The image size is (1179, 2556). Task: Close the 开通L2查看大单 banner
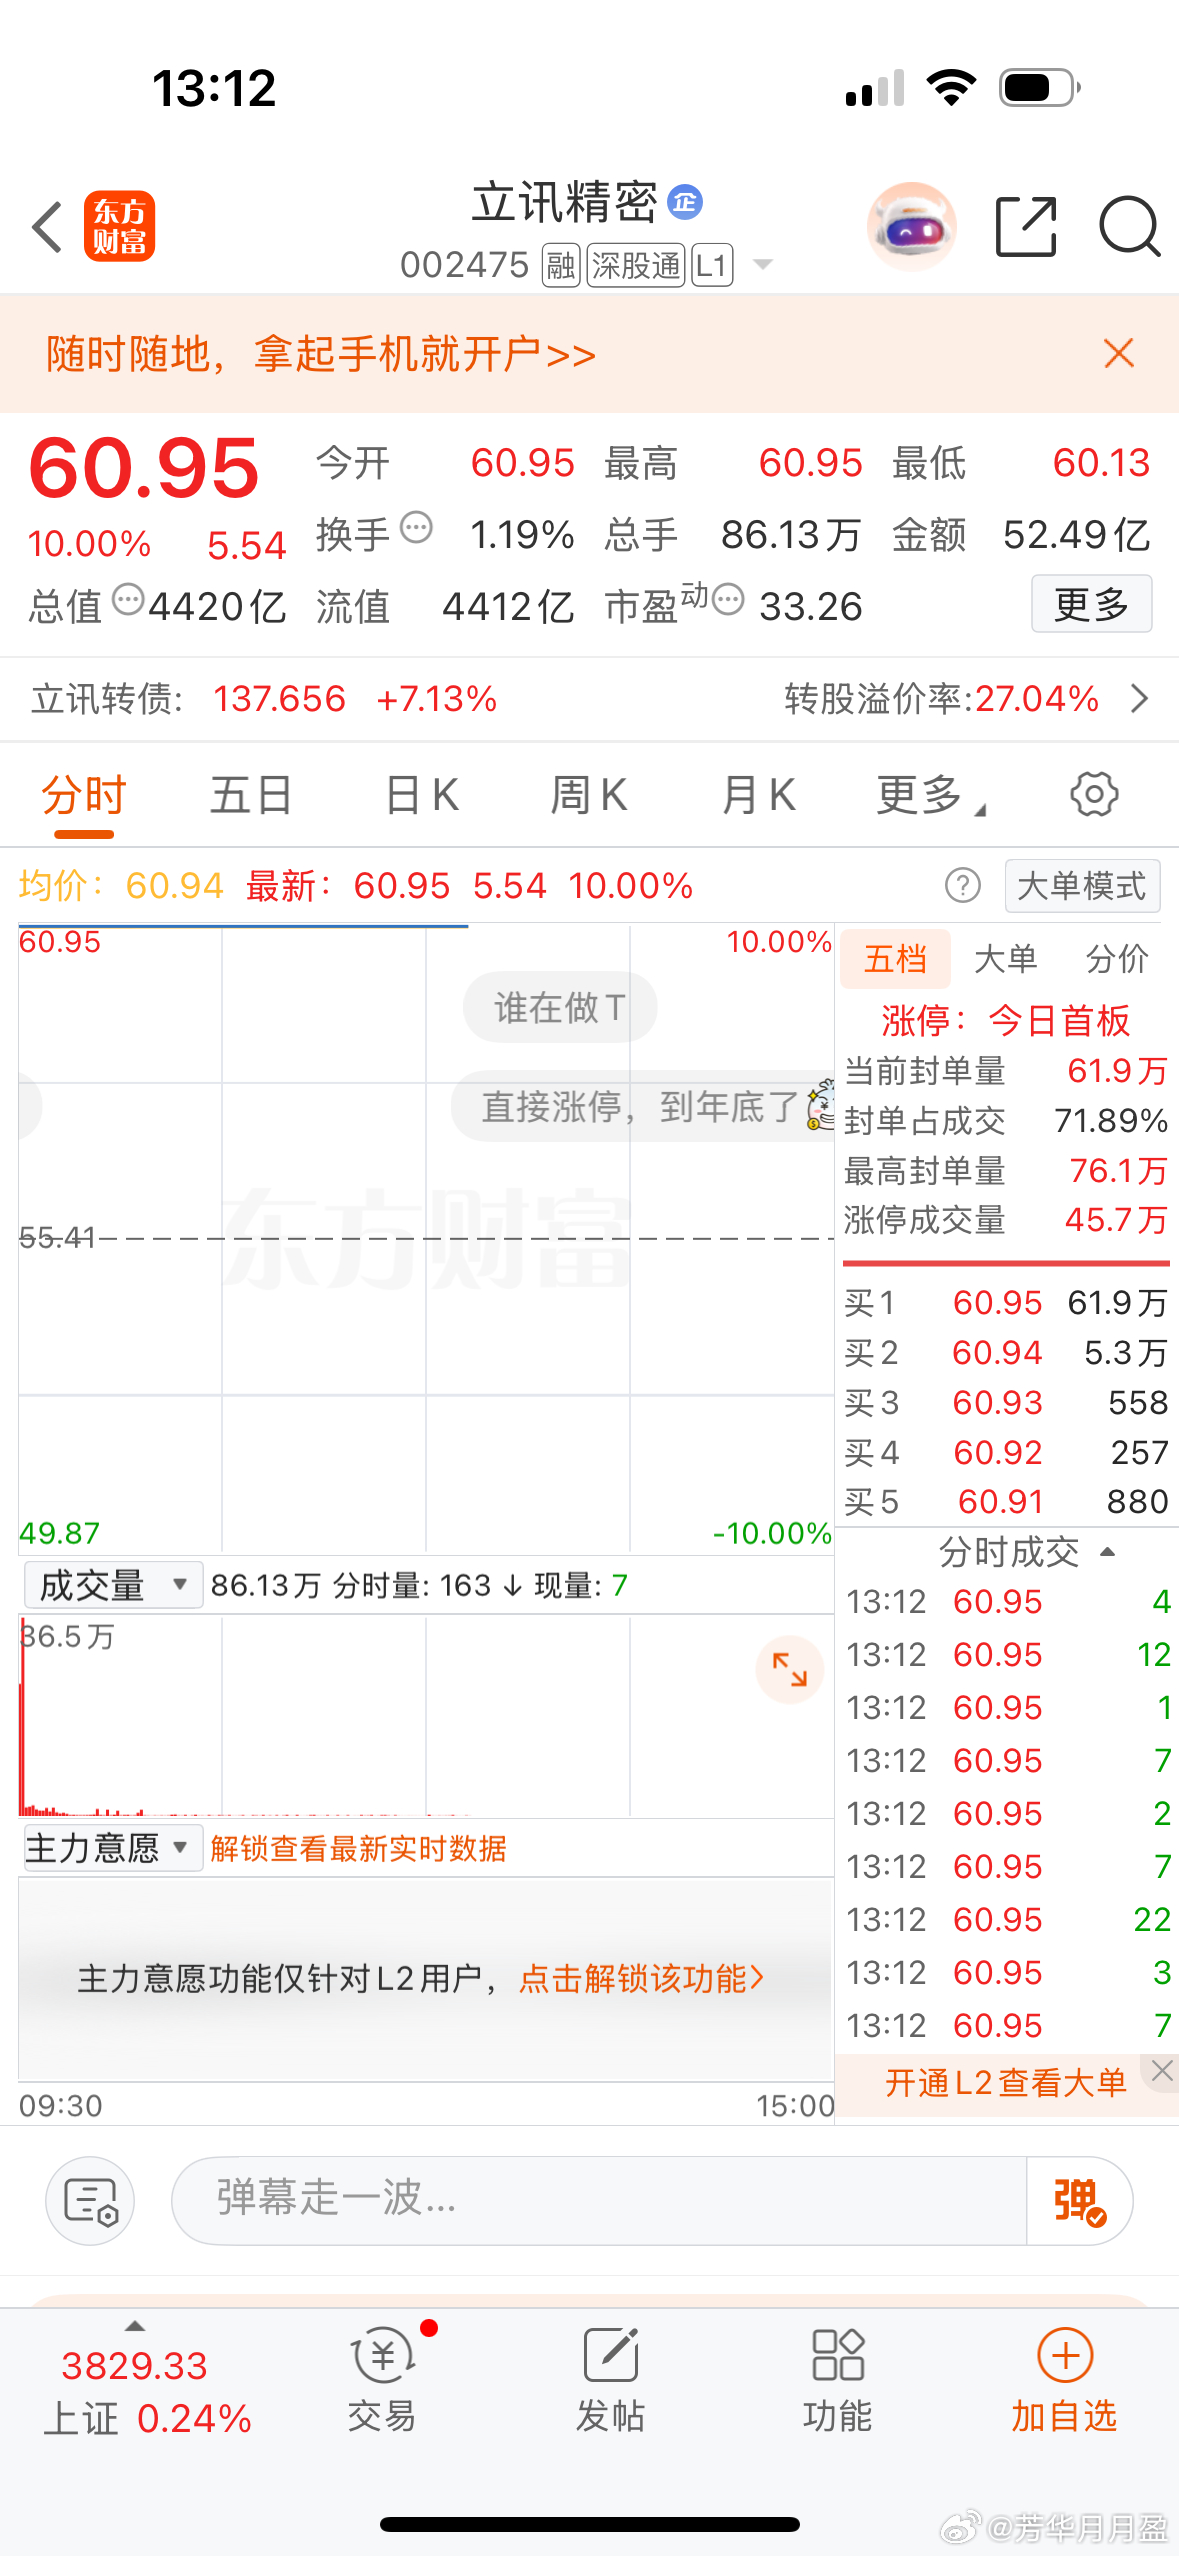click(x=1161, y=2071)
